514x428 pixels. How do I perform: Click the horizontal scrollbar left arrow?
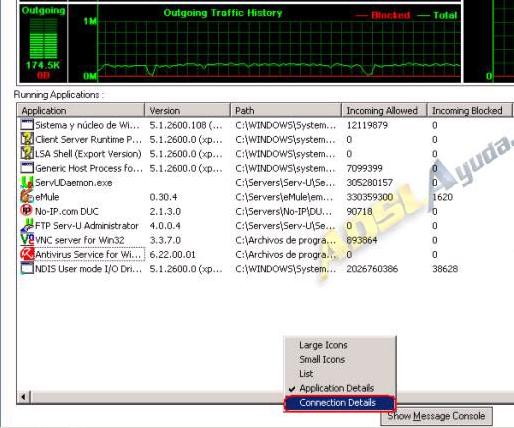[x=24, y=397]
